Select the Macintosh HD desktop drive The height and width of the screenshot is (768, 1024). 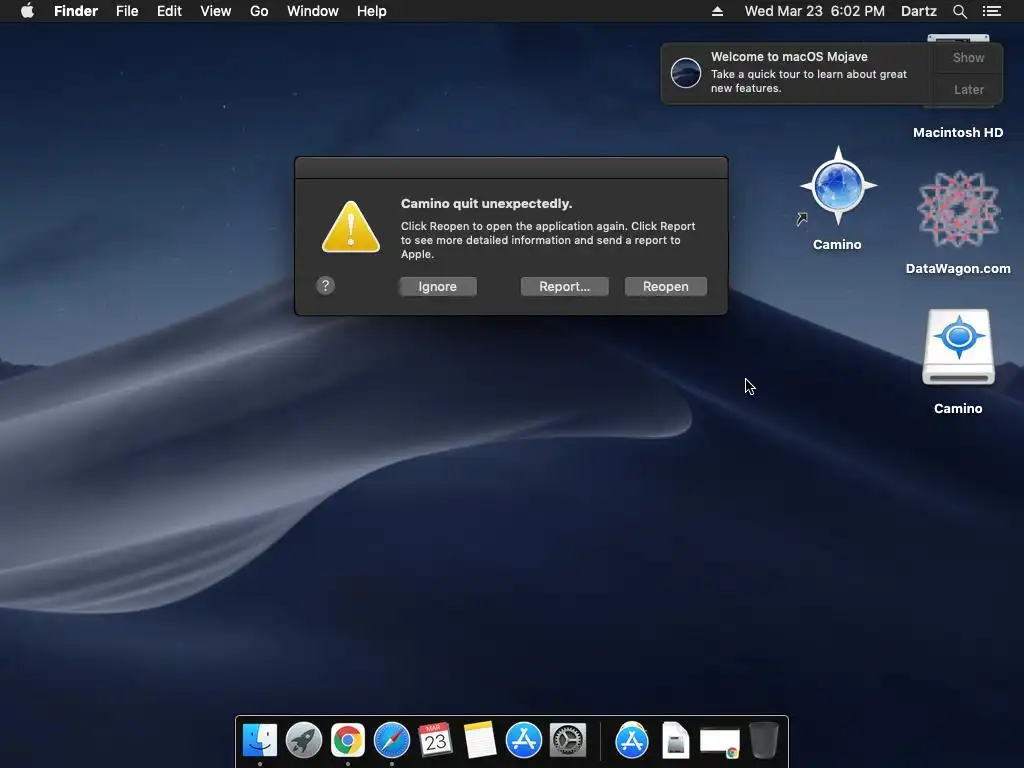click(x=958, y=133)
